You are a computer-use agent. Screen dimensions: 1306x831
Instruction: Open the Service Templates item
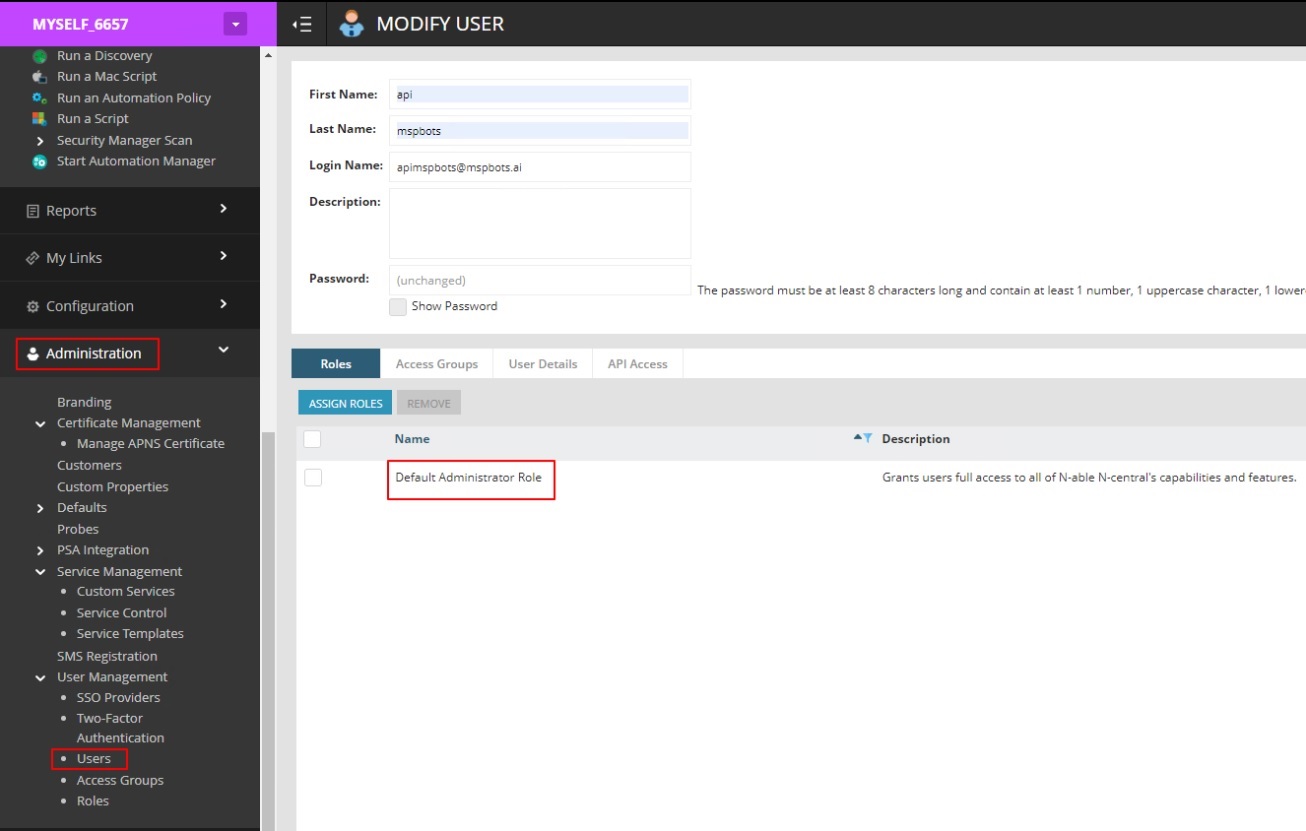tap(130, 634)
